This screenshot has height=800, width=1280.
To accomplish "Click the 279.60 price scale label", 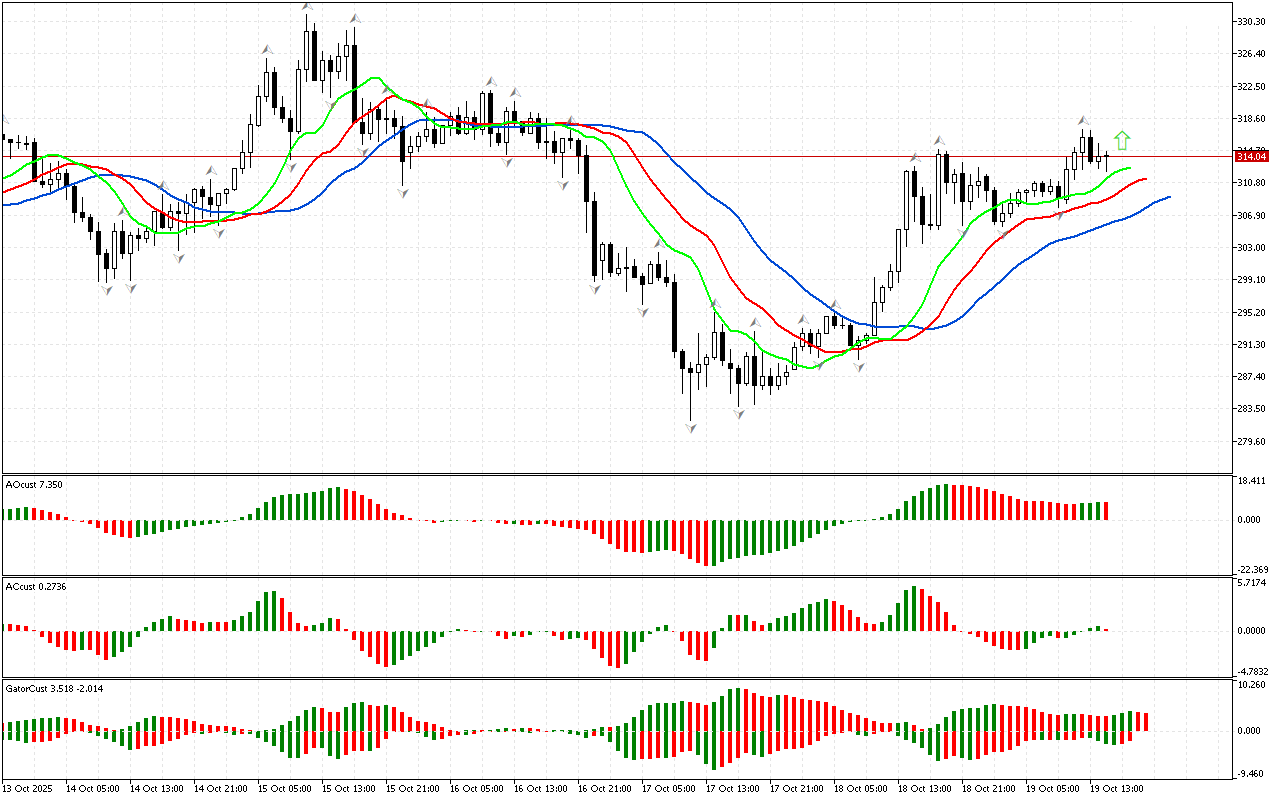I will coord(1252,441).
